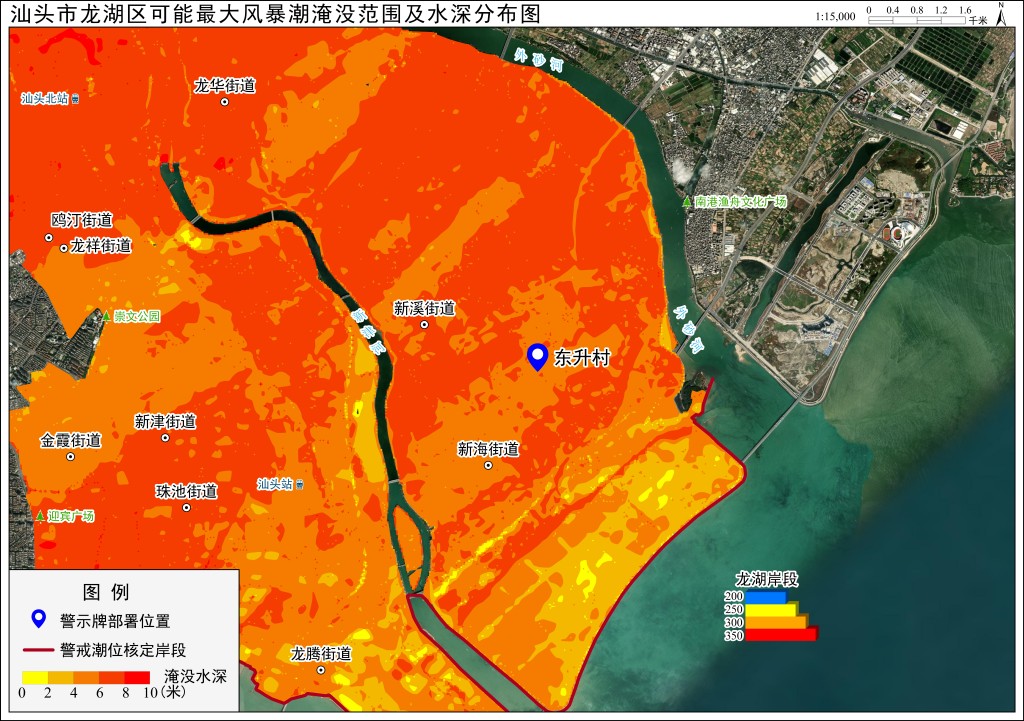
Task: Click the station icon beside 汕头站
Action: (x=299, y=485)
